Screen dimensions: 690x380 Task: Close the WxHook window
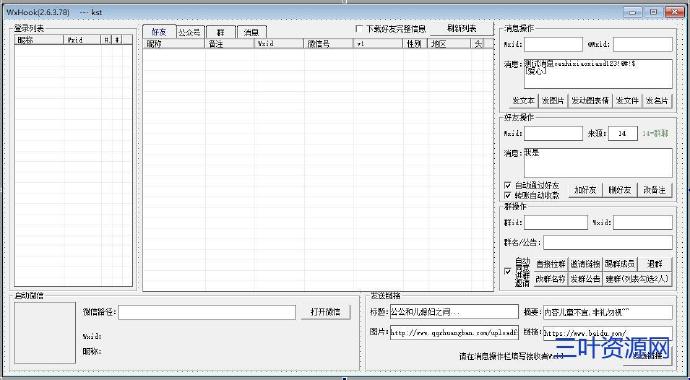pos(675,12)
